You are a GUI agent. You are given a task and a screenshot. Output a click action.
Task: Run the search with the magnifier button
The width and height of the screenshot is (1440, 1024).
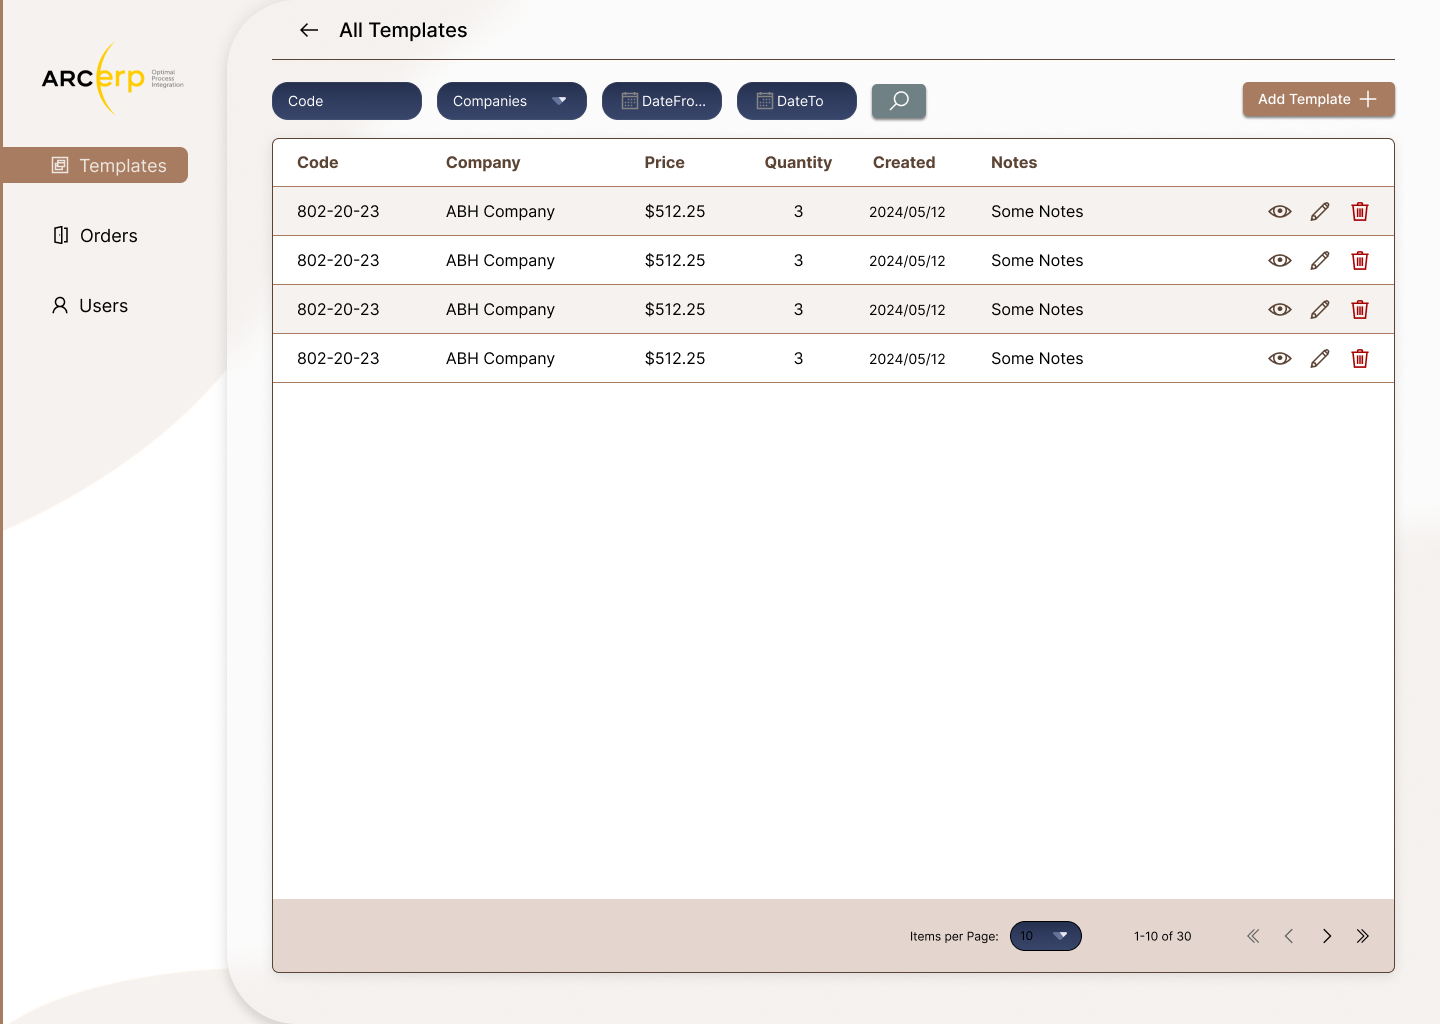[x=899, y=101]
